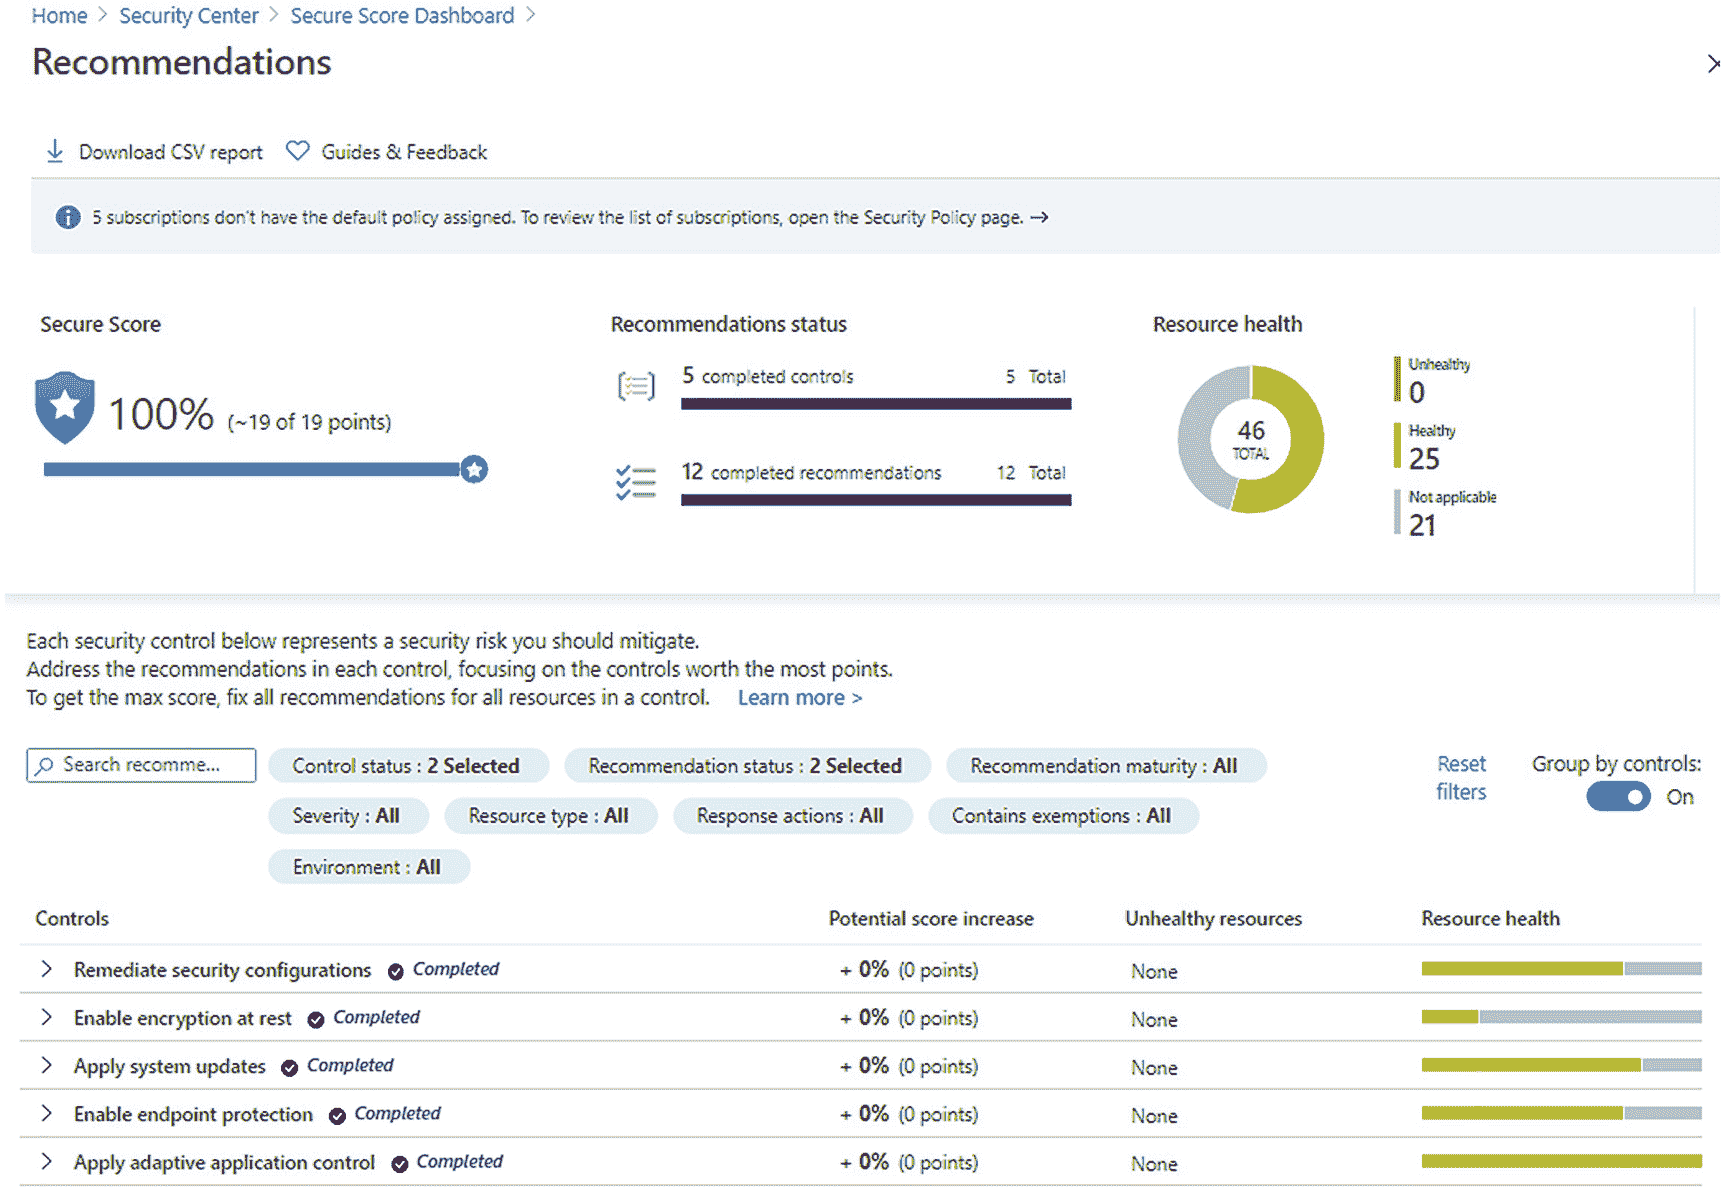Click the search magnifier icon
The height and width of the screenshot is (1192, 1725).
click(x=44, y=766)
